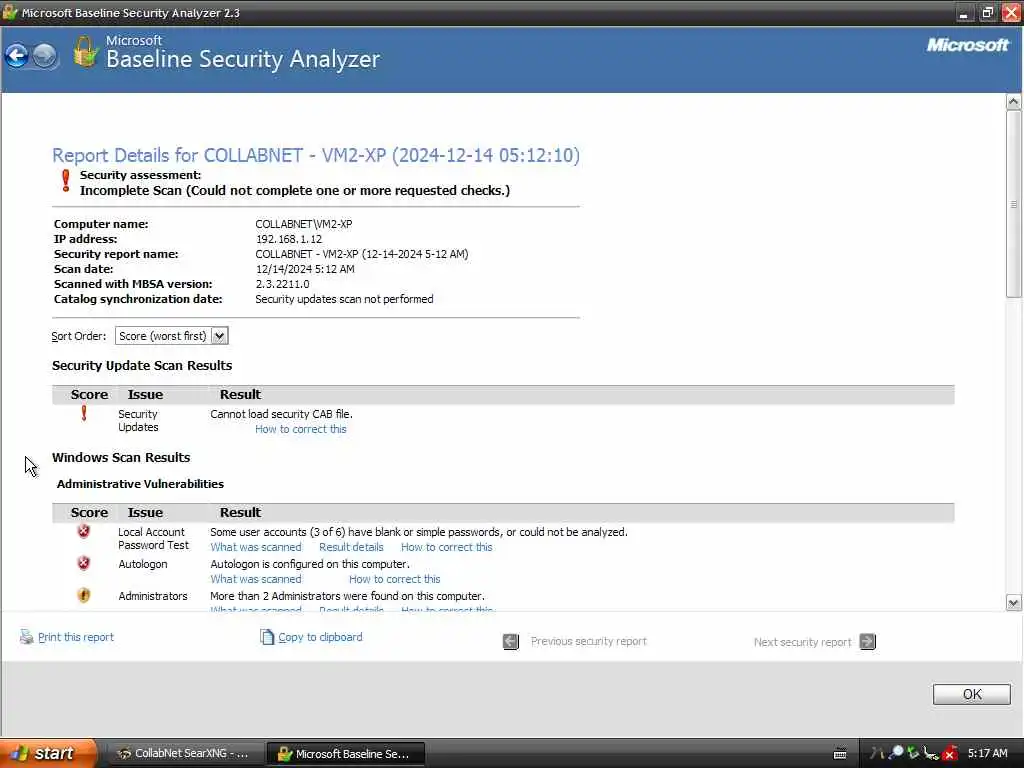Go back with the blue back arrow
Viewport: 1024px width, 768px height.
[17, 56]
